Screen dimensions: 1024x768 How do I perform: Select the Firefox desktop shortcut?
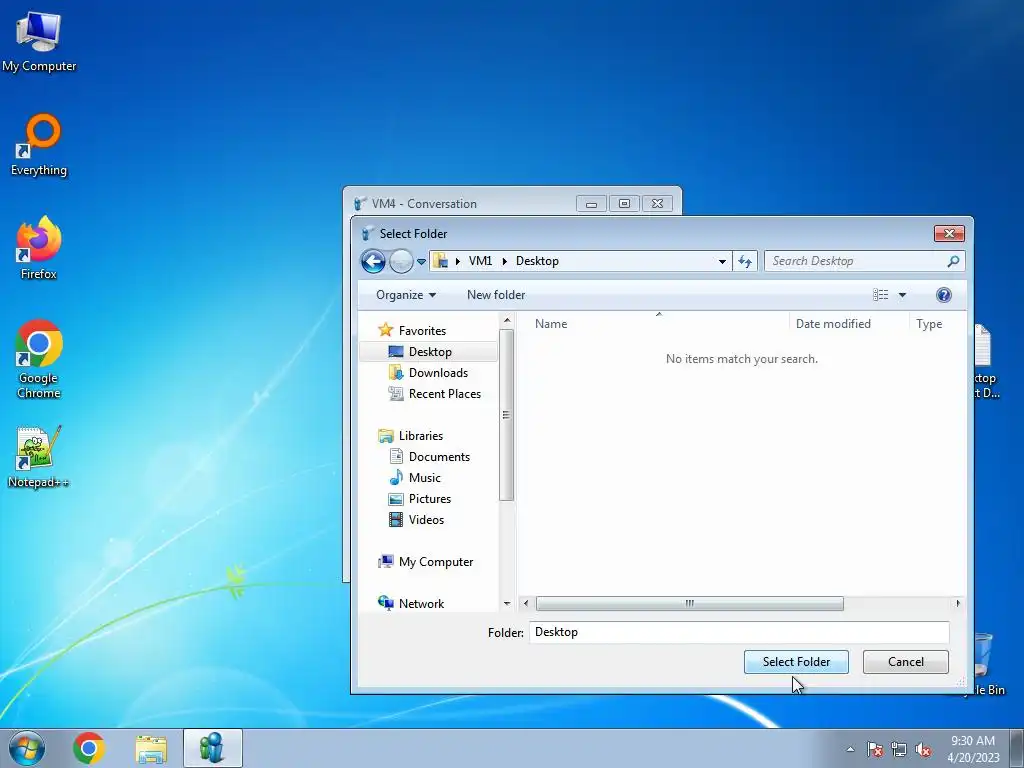[x=39, y=248]
